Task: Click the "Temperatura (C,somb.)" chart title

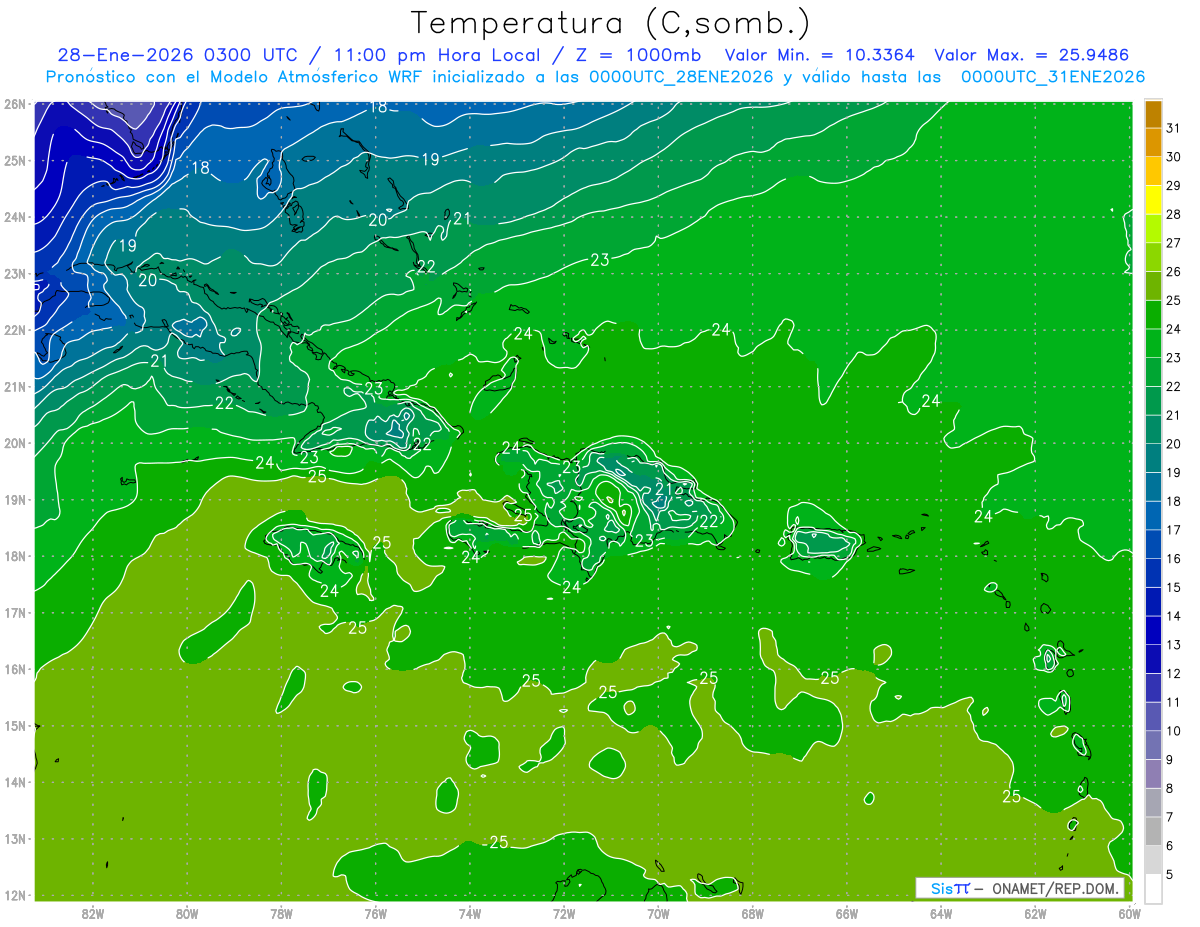Action: [611, 23]
